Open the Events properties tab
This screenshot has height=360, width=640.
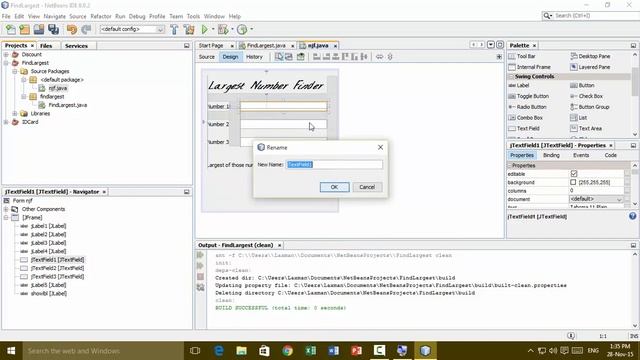581,156
